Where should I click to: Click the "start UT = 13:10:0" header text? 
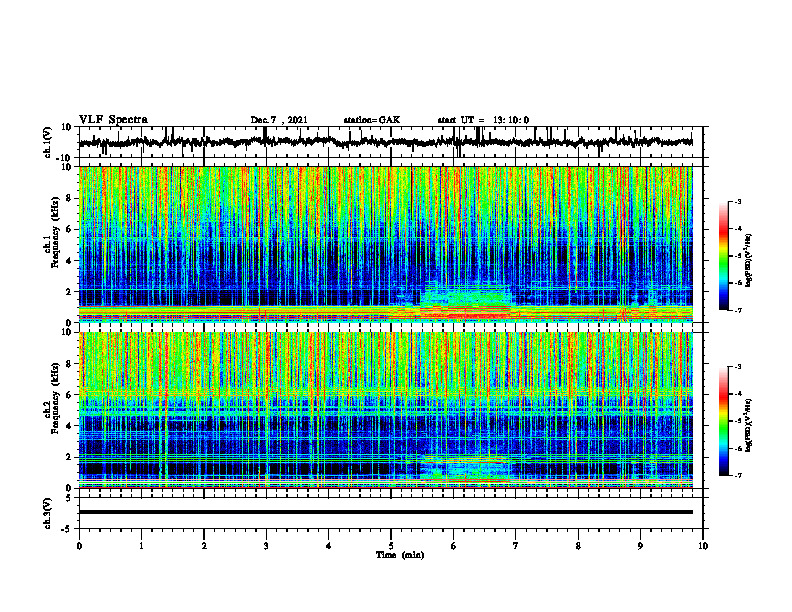click(483, 120)
